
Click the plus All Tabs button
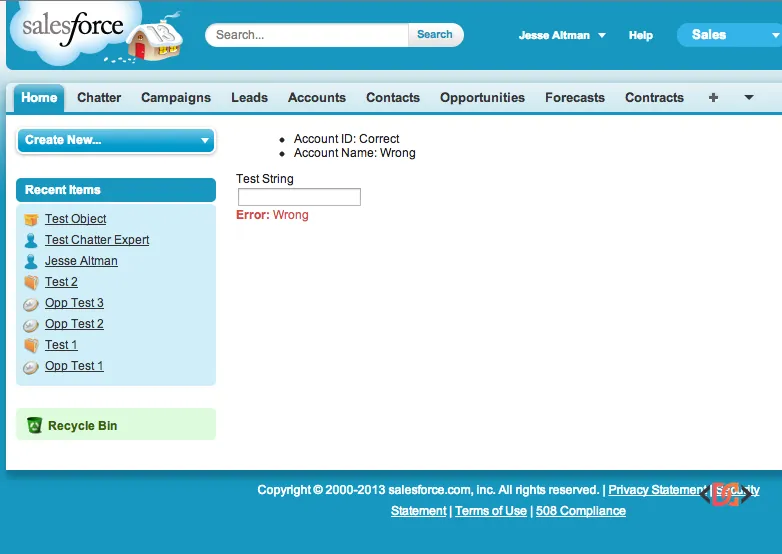713,98
